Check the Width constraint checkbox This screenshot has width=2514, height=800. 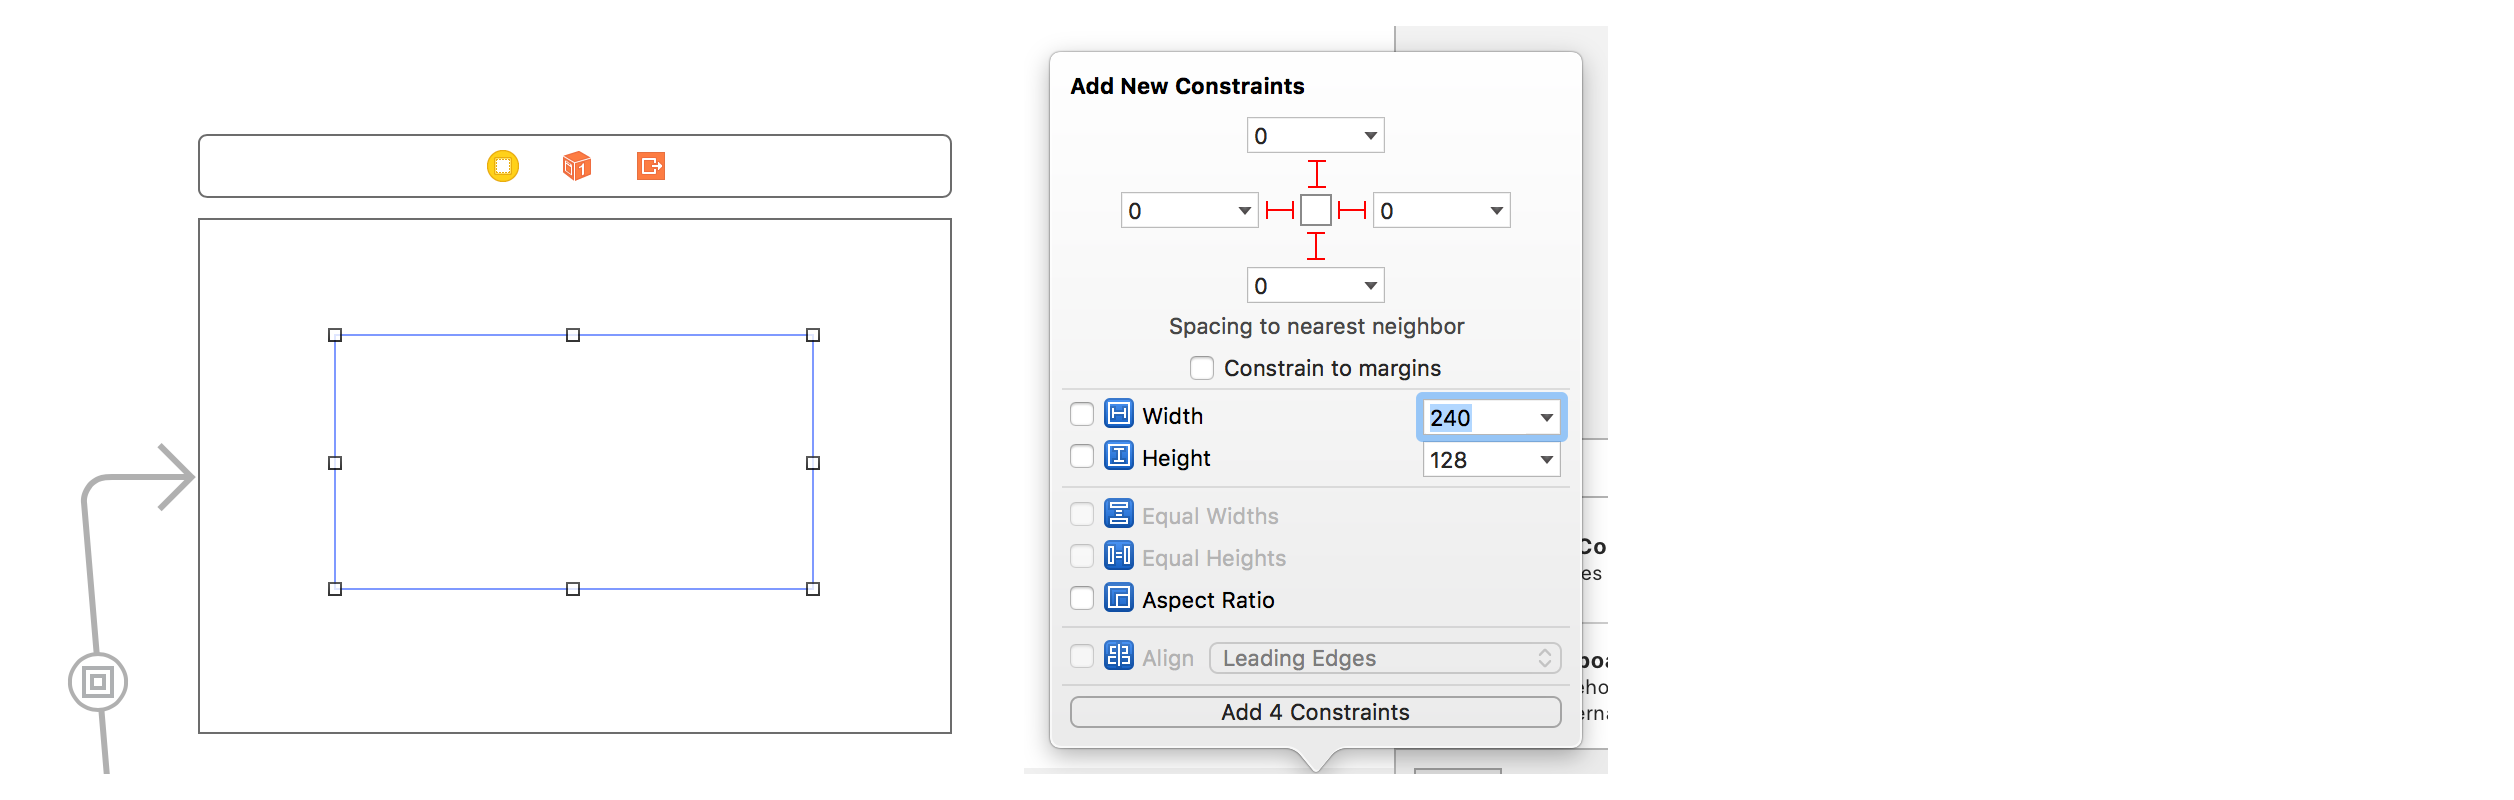pos(1082,414)
